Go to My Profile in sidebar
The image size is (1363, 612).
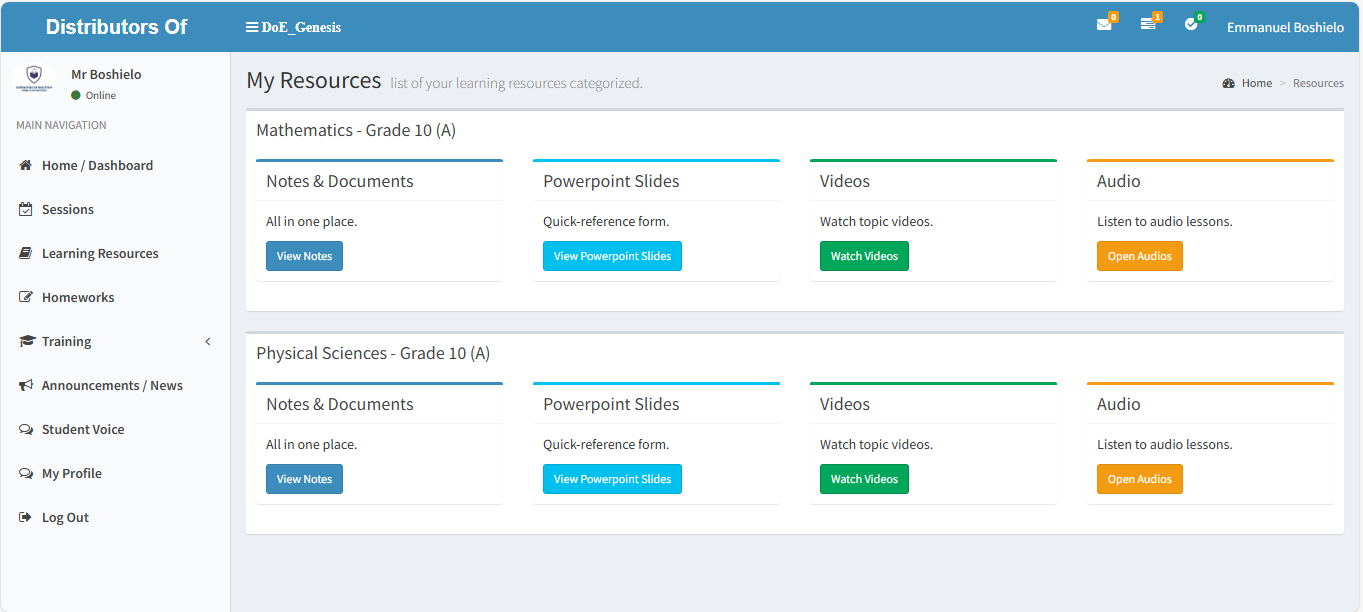(71, 474)
